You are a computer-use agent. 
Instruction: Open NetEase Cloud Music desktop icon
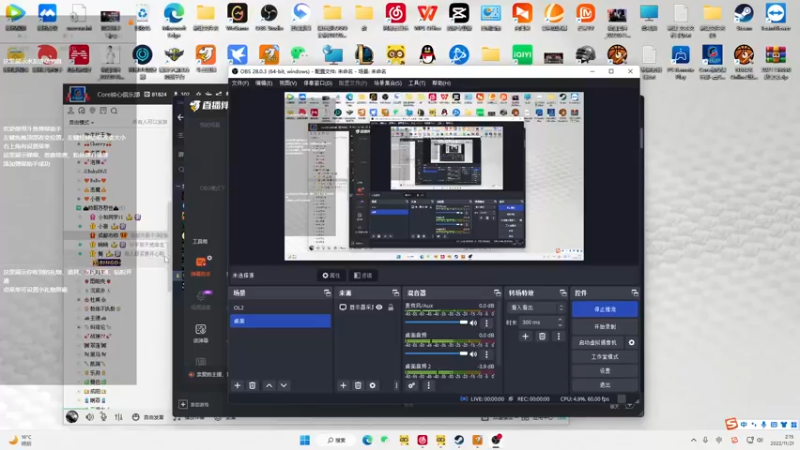[395, 17]
